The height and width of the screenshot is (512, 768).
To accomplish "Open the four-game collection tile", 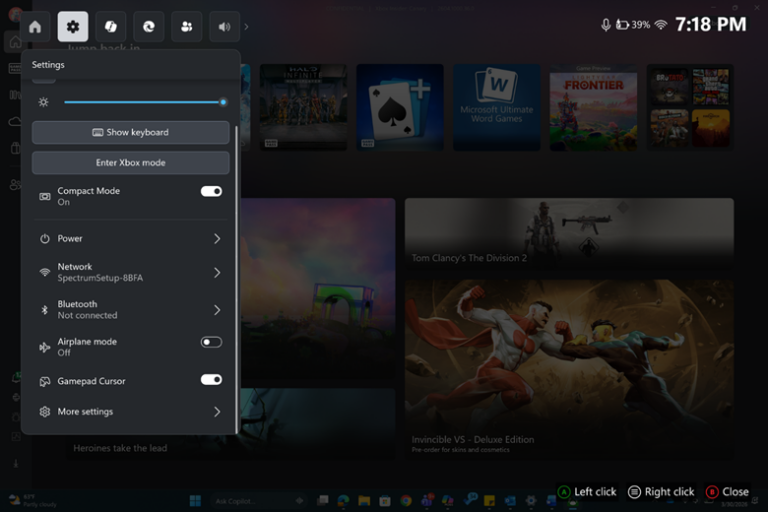I will tap(690, 107).
